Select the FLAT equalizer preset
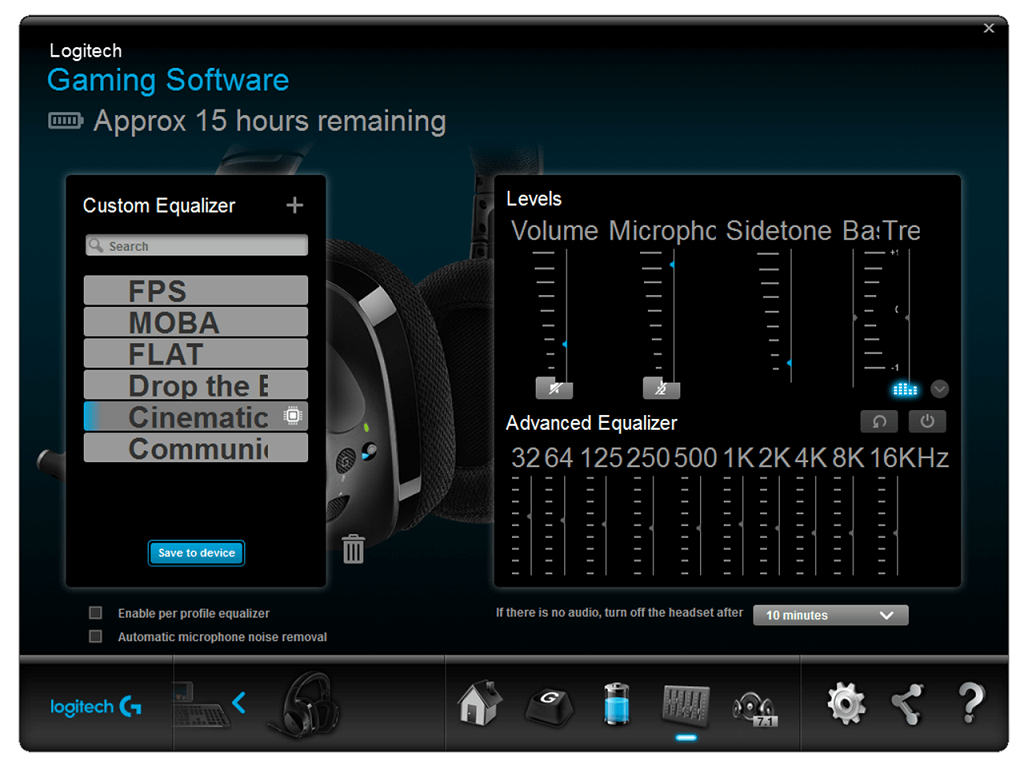1024x773 pixels. point(196,353)
